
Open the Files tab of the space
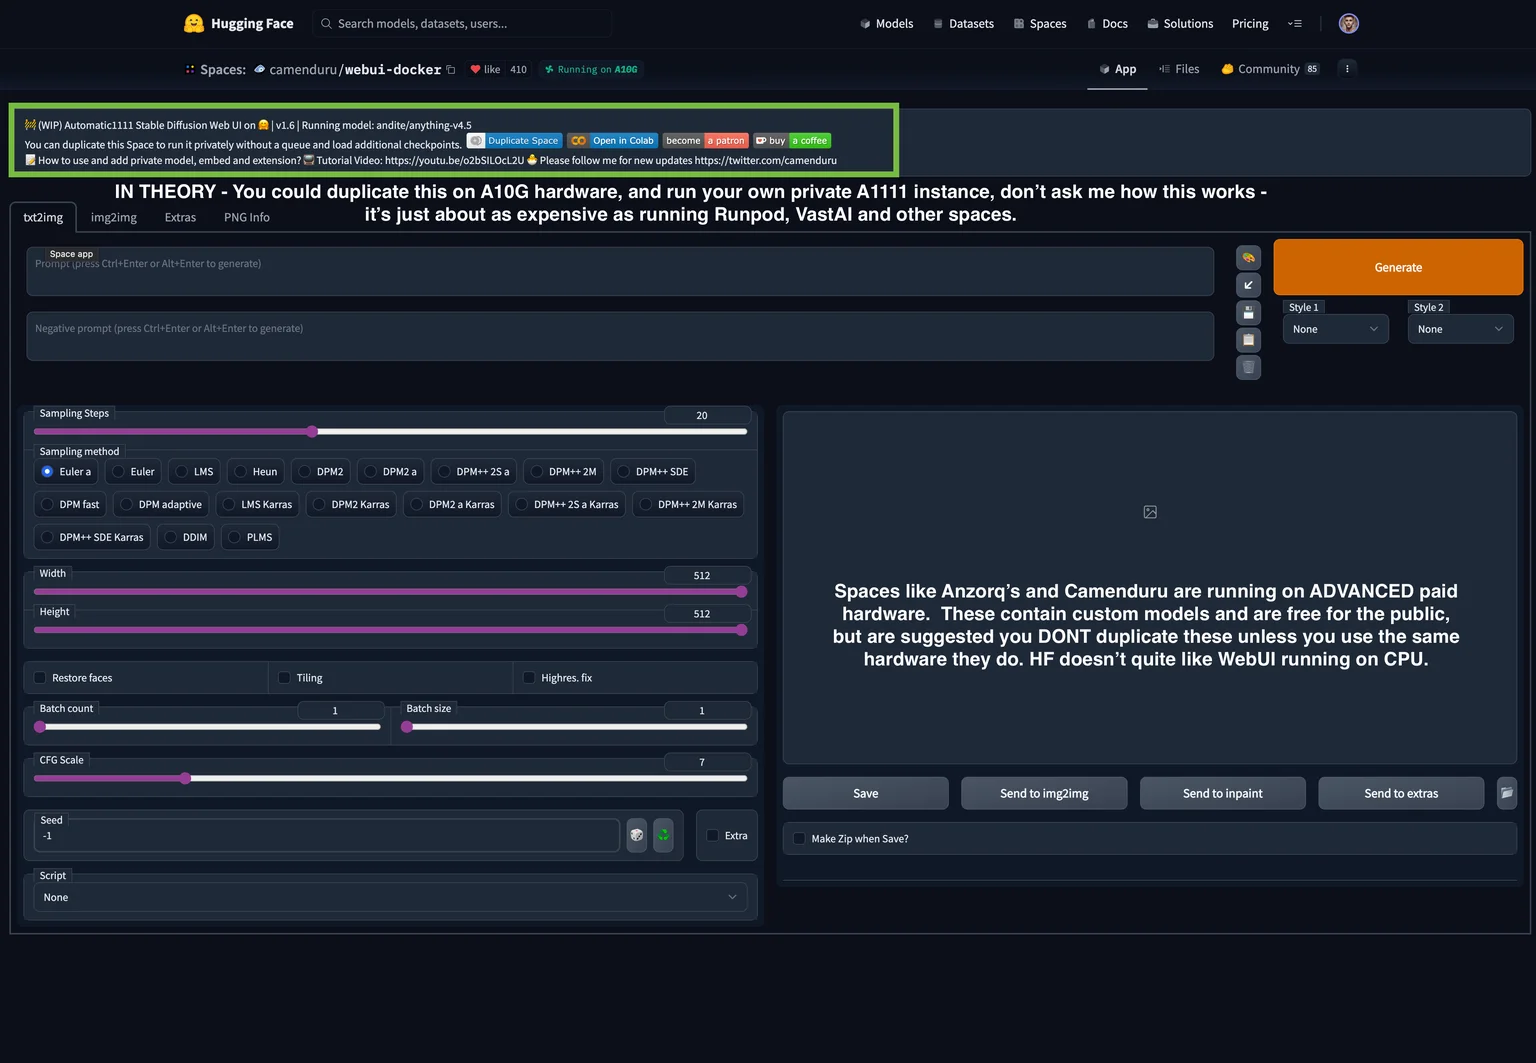pos(1179,69)
